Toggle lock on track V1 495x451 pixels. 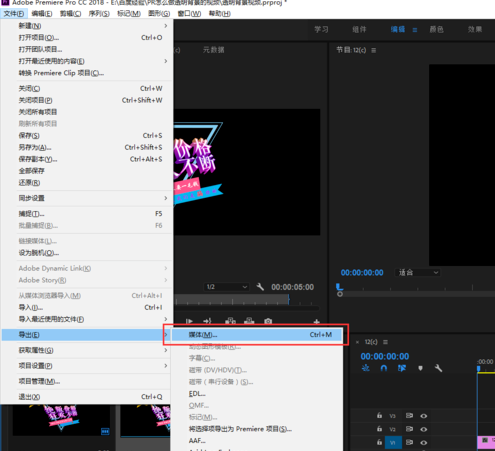click(379, 442)
